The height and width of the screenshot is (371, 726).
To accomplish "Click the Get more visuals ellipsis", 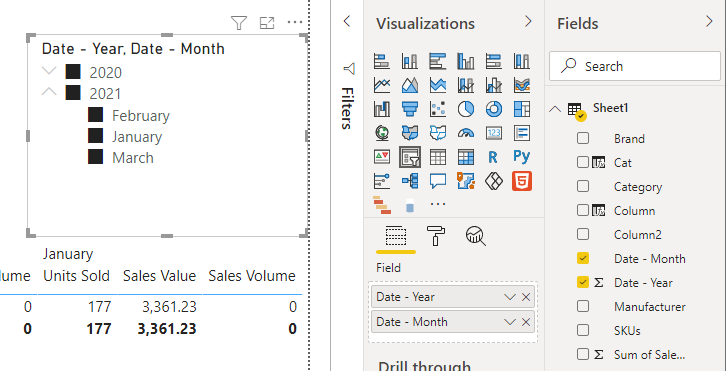I will point(438,204).
